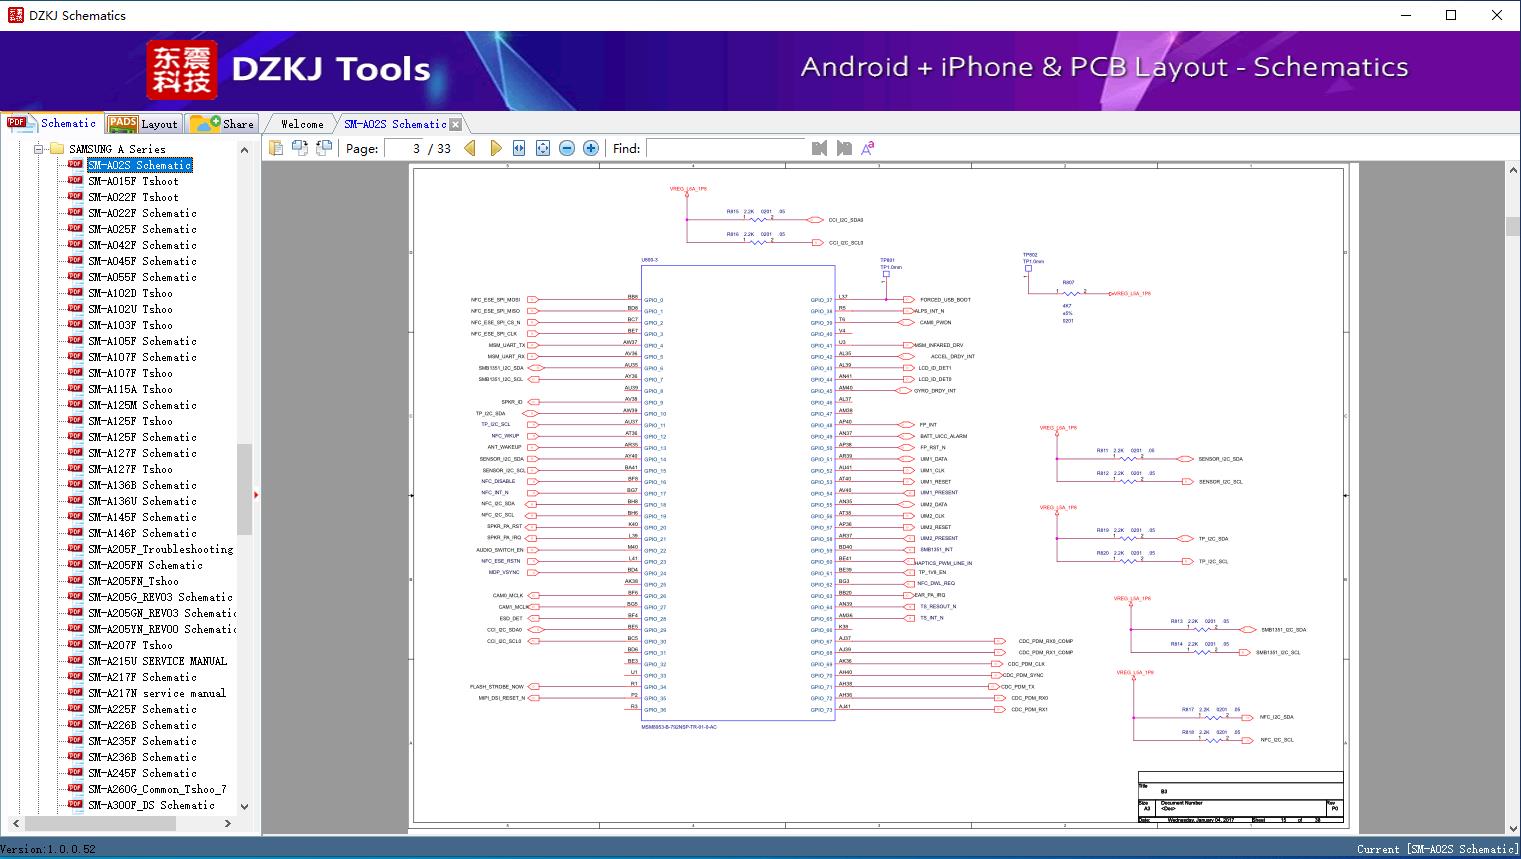Click the find next icon
The image size is (1521, 859).
click(x=844, y=148)
